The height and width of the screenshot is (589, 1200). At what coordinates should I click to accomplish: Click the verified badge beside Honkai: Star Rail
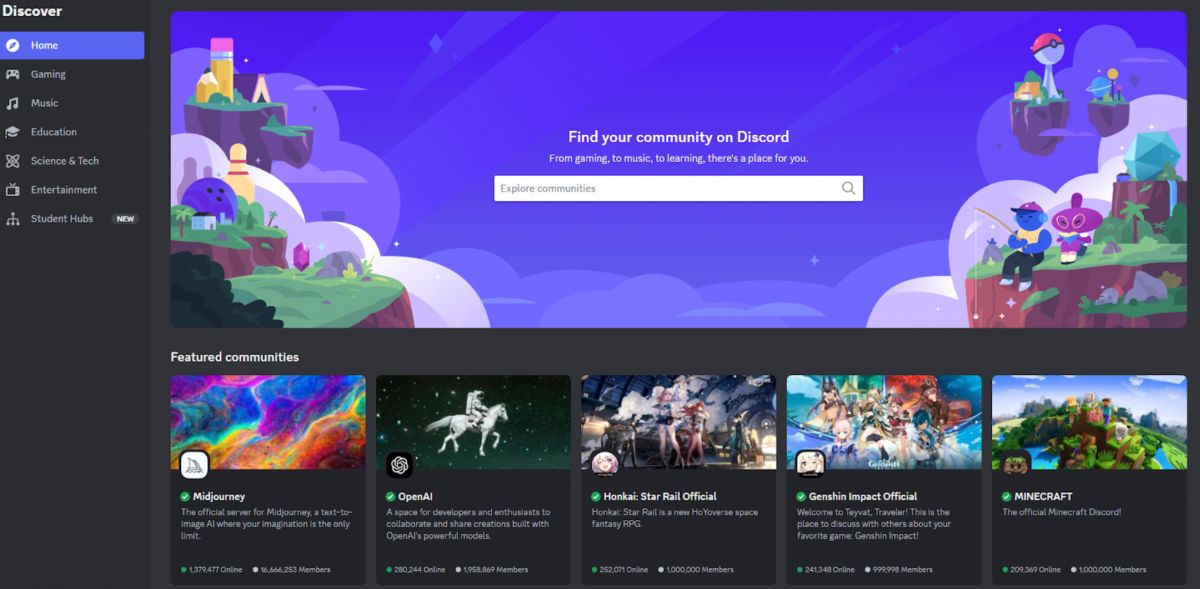pyautogui.click(x=597, y=496)
